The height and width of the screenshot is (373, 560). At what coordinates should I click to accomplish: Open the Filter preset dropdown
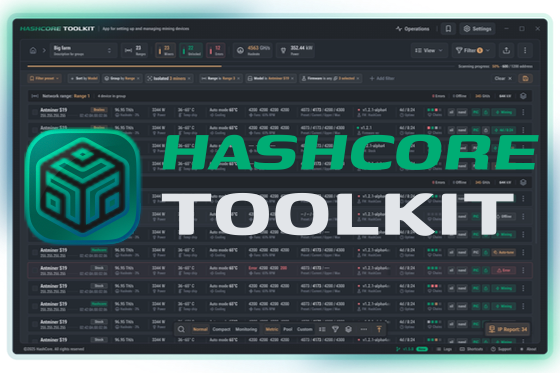[x=44, y=78]
